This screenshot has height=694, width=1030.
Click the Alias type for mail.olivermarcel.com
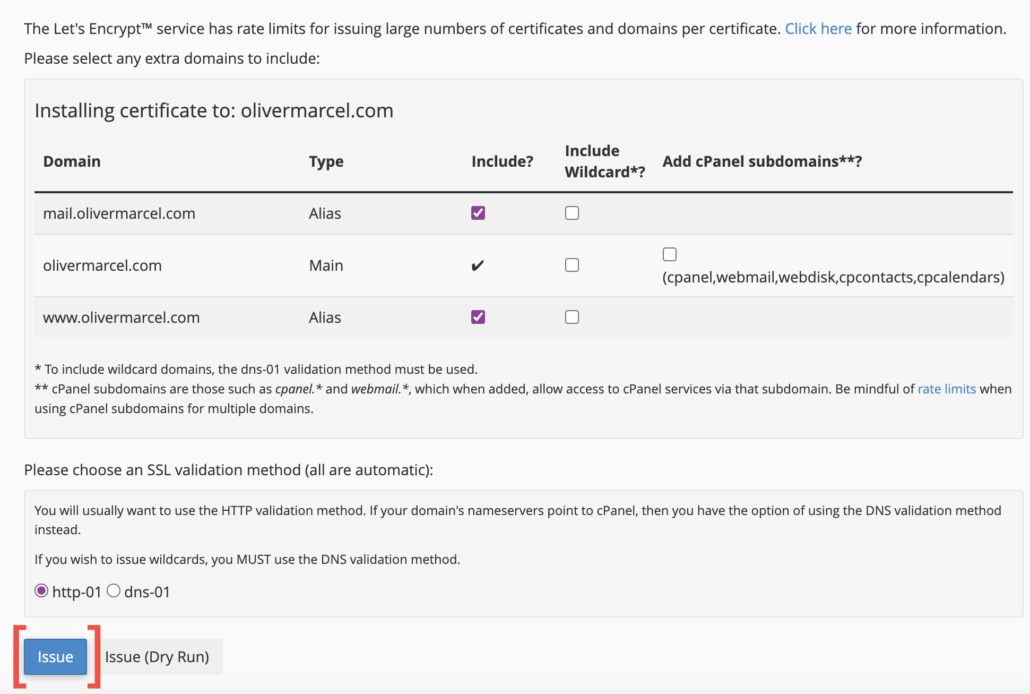(x=325, y=214)
